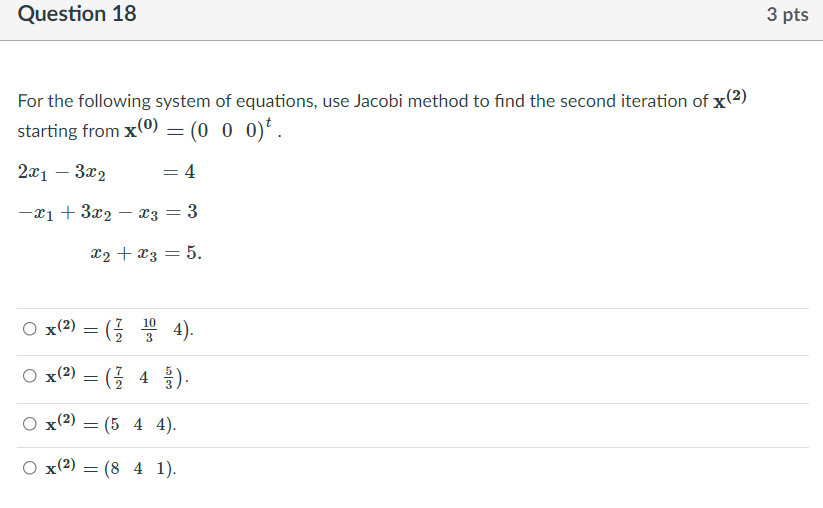Click the Question 18 heading
Screen dimensions: 823x508
tap(77, 14)
